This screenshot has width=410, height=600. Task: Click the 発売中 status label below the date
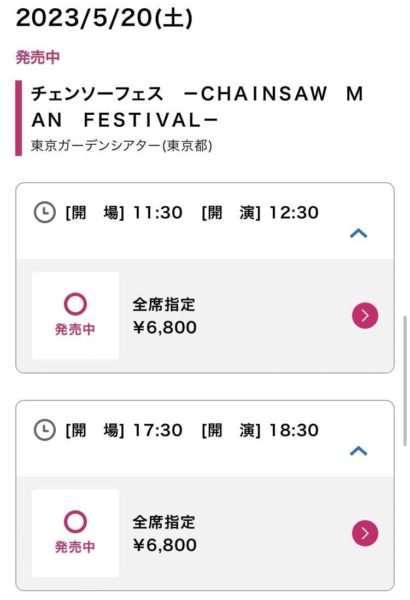38,57
